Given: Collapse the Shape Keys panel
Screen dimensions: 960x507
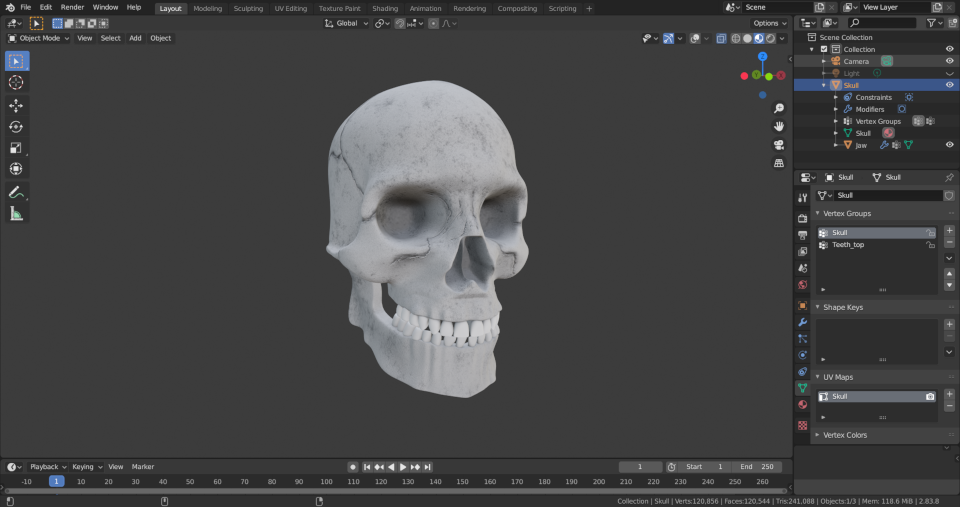Looking at the screenshot, I should [817, 307].
